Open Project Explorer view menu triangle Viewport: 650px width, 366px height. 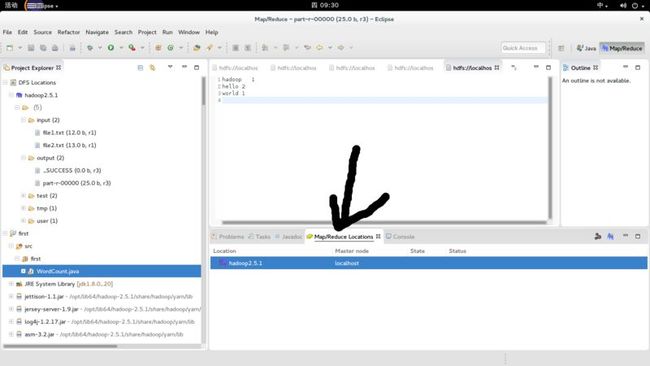coord(170,67)
